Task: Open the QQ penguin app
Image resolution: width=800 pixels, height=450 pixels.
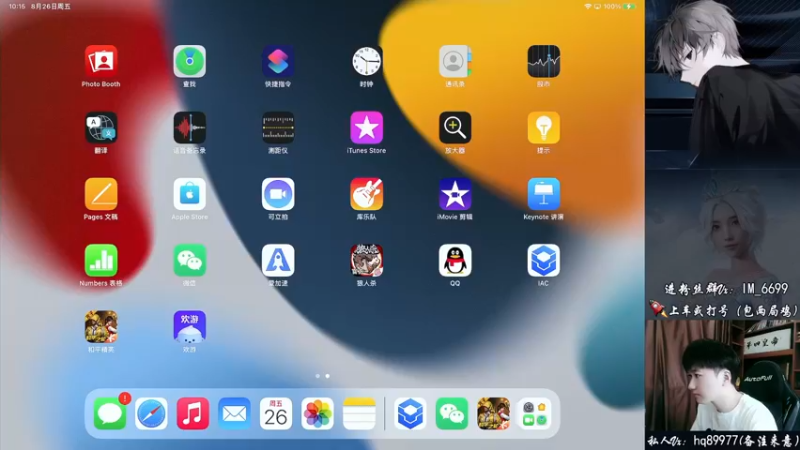Action: coord(455,260)
